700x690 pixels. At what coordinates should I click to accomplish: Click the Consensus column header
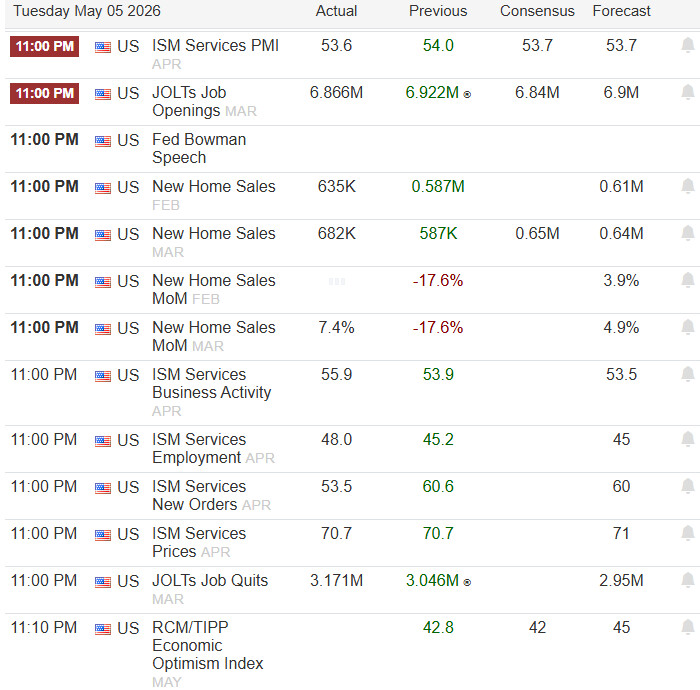pos(537,11)
